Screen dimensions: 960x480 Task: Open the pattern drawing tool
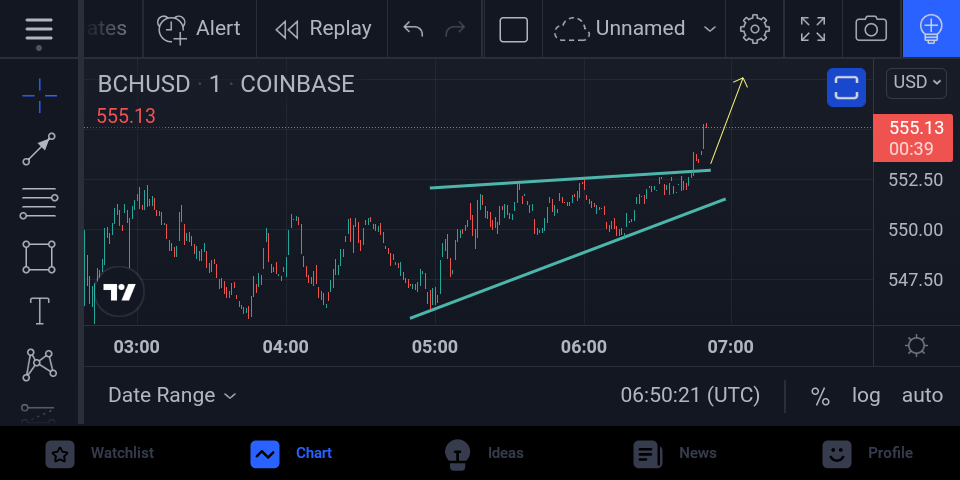(39, 364)
